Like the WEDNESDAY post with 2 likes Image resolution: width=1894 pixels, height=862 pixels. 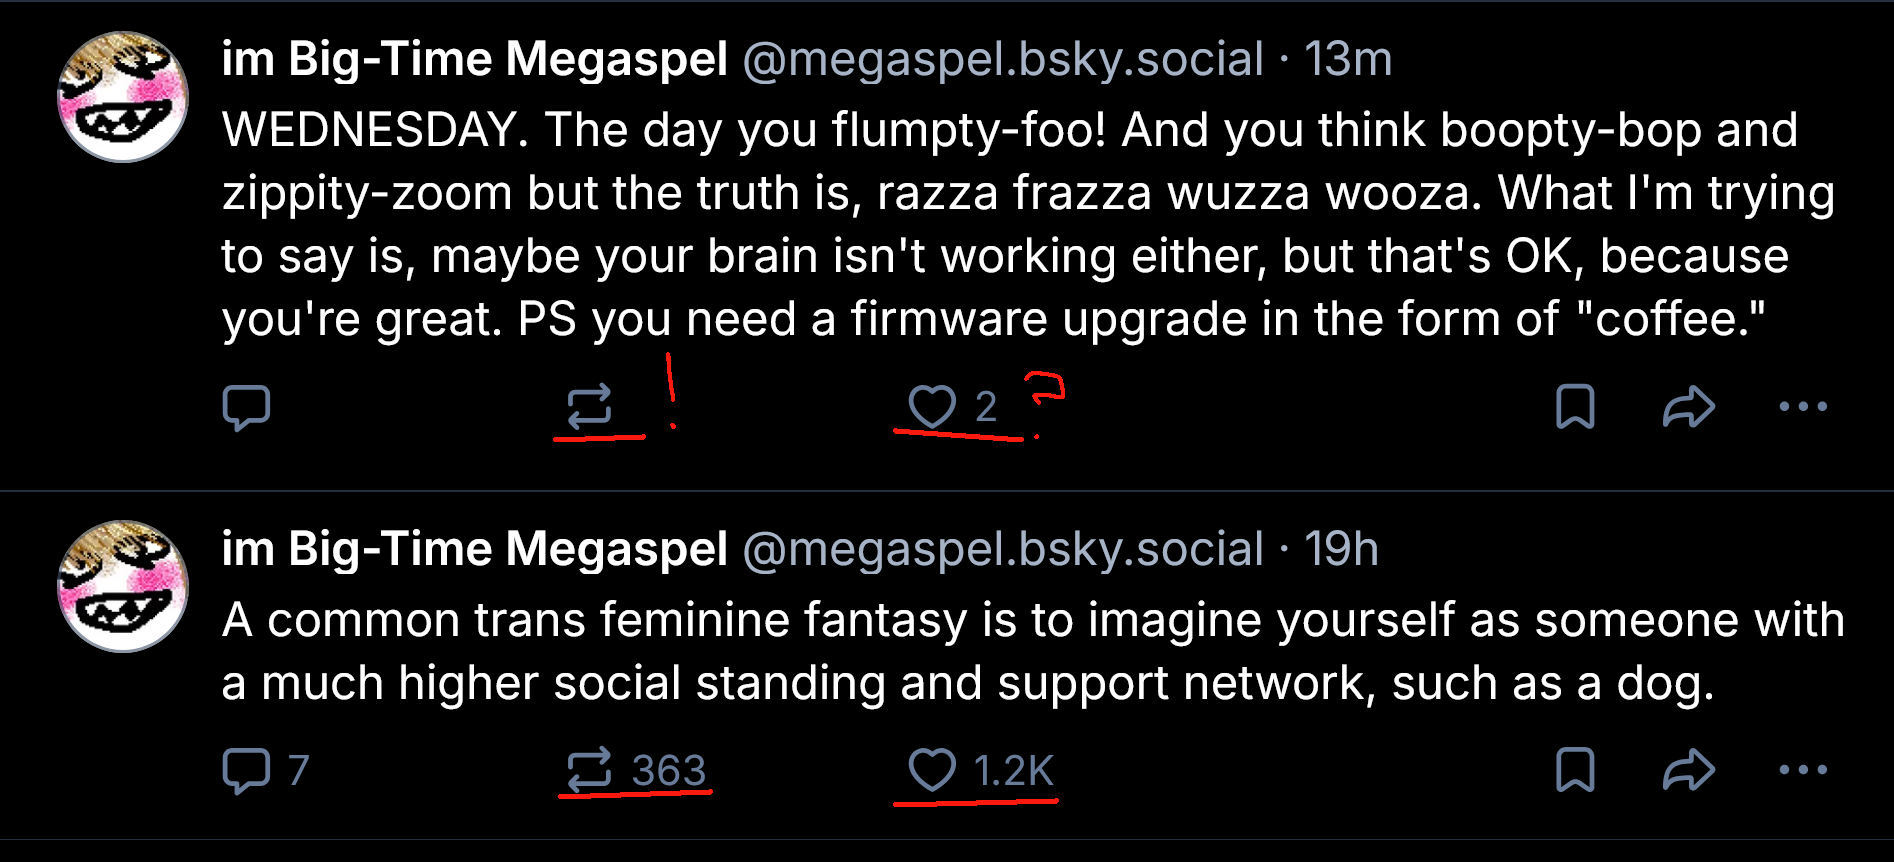(932, 407)
